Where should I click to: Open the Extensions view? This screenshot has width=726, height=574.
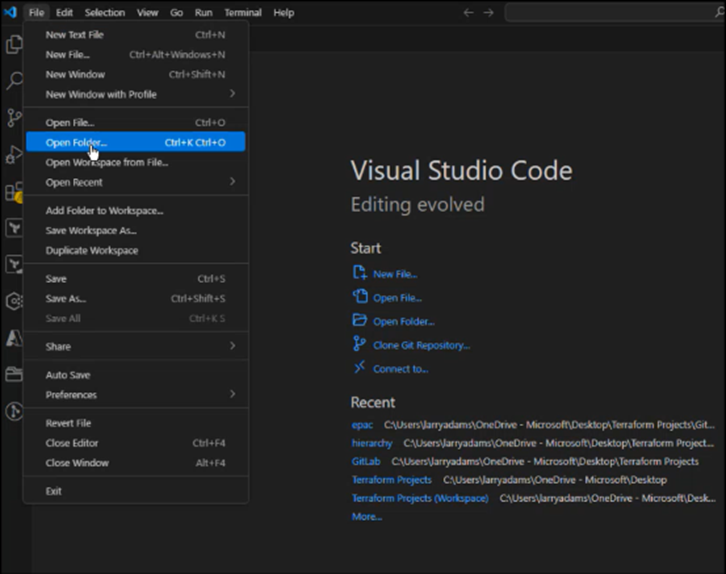coord(14,192)
